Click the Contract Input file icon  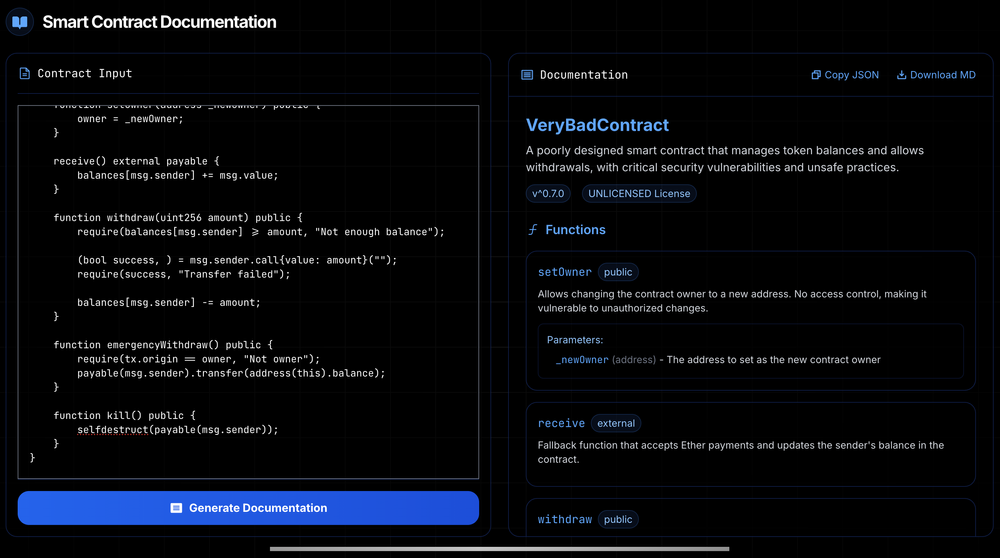(x=25, y=73)
